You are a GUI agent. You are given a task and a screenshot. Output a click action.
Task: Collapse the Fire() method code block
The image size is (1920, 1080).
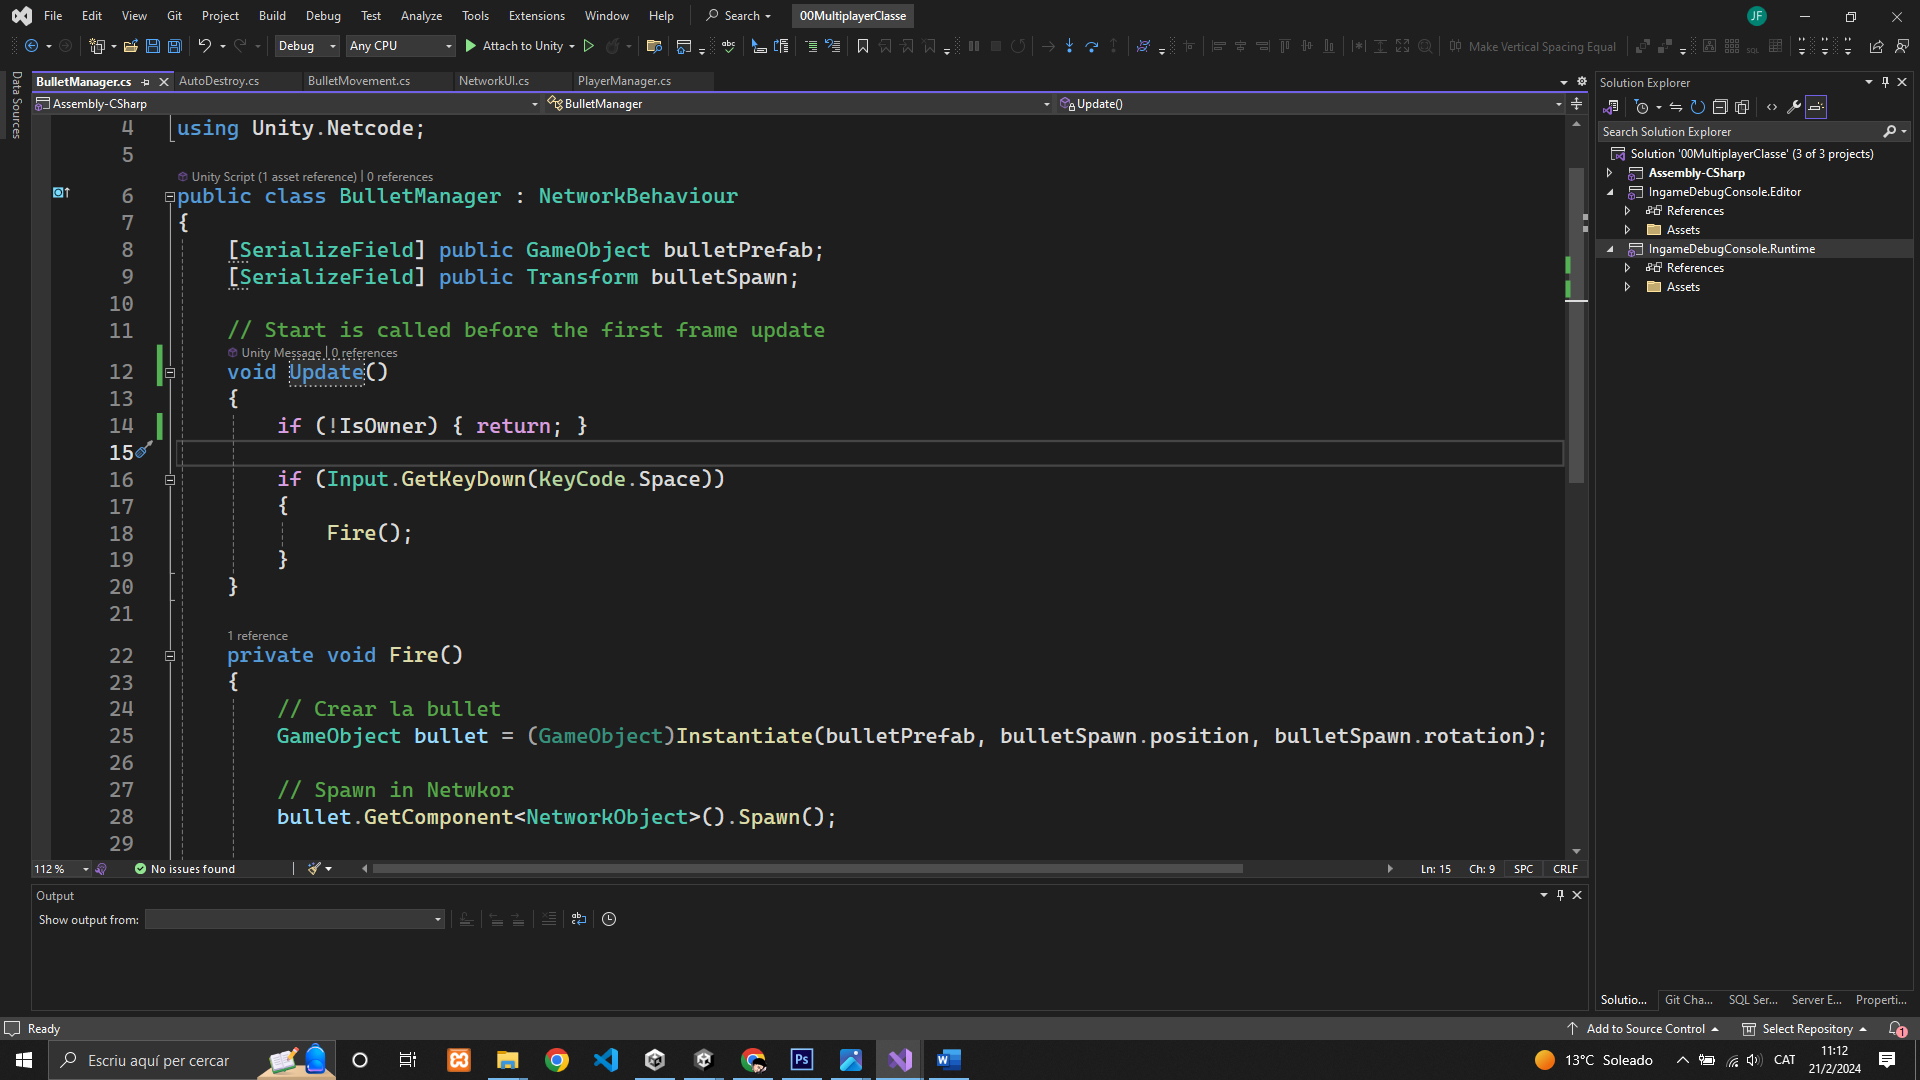170,656
